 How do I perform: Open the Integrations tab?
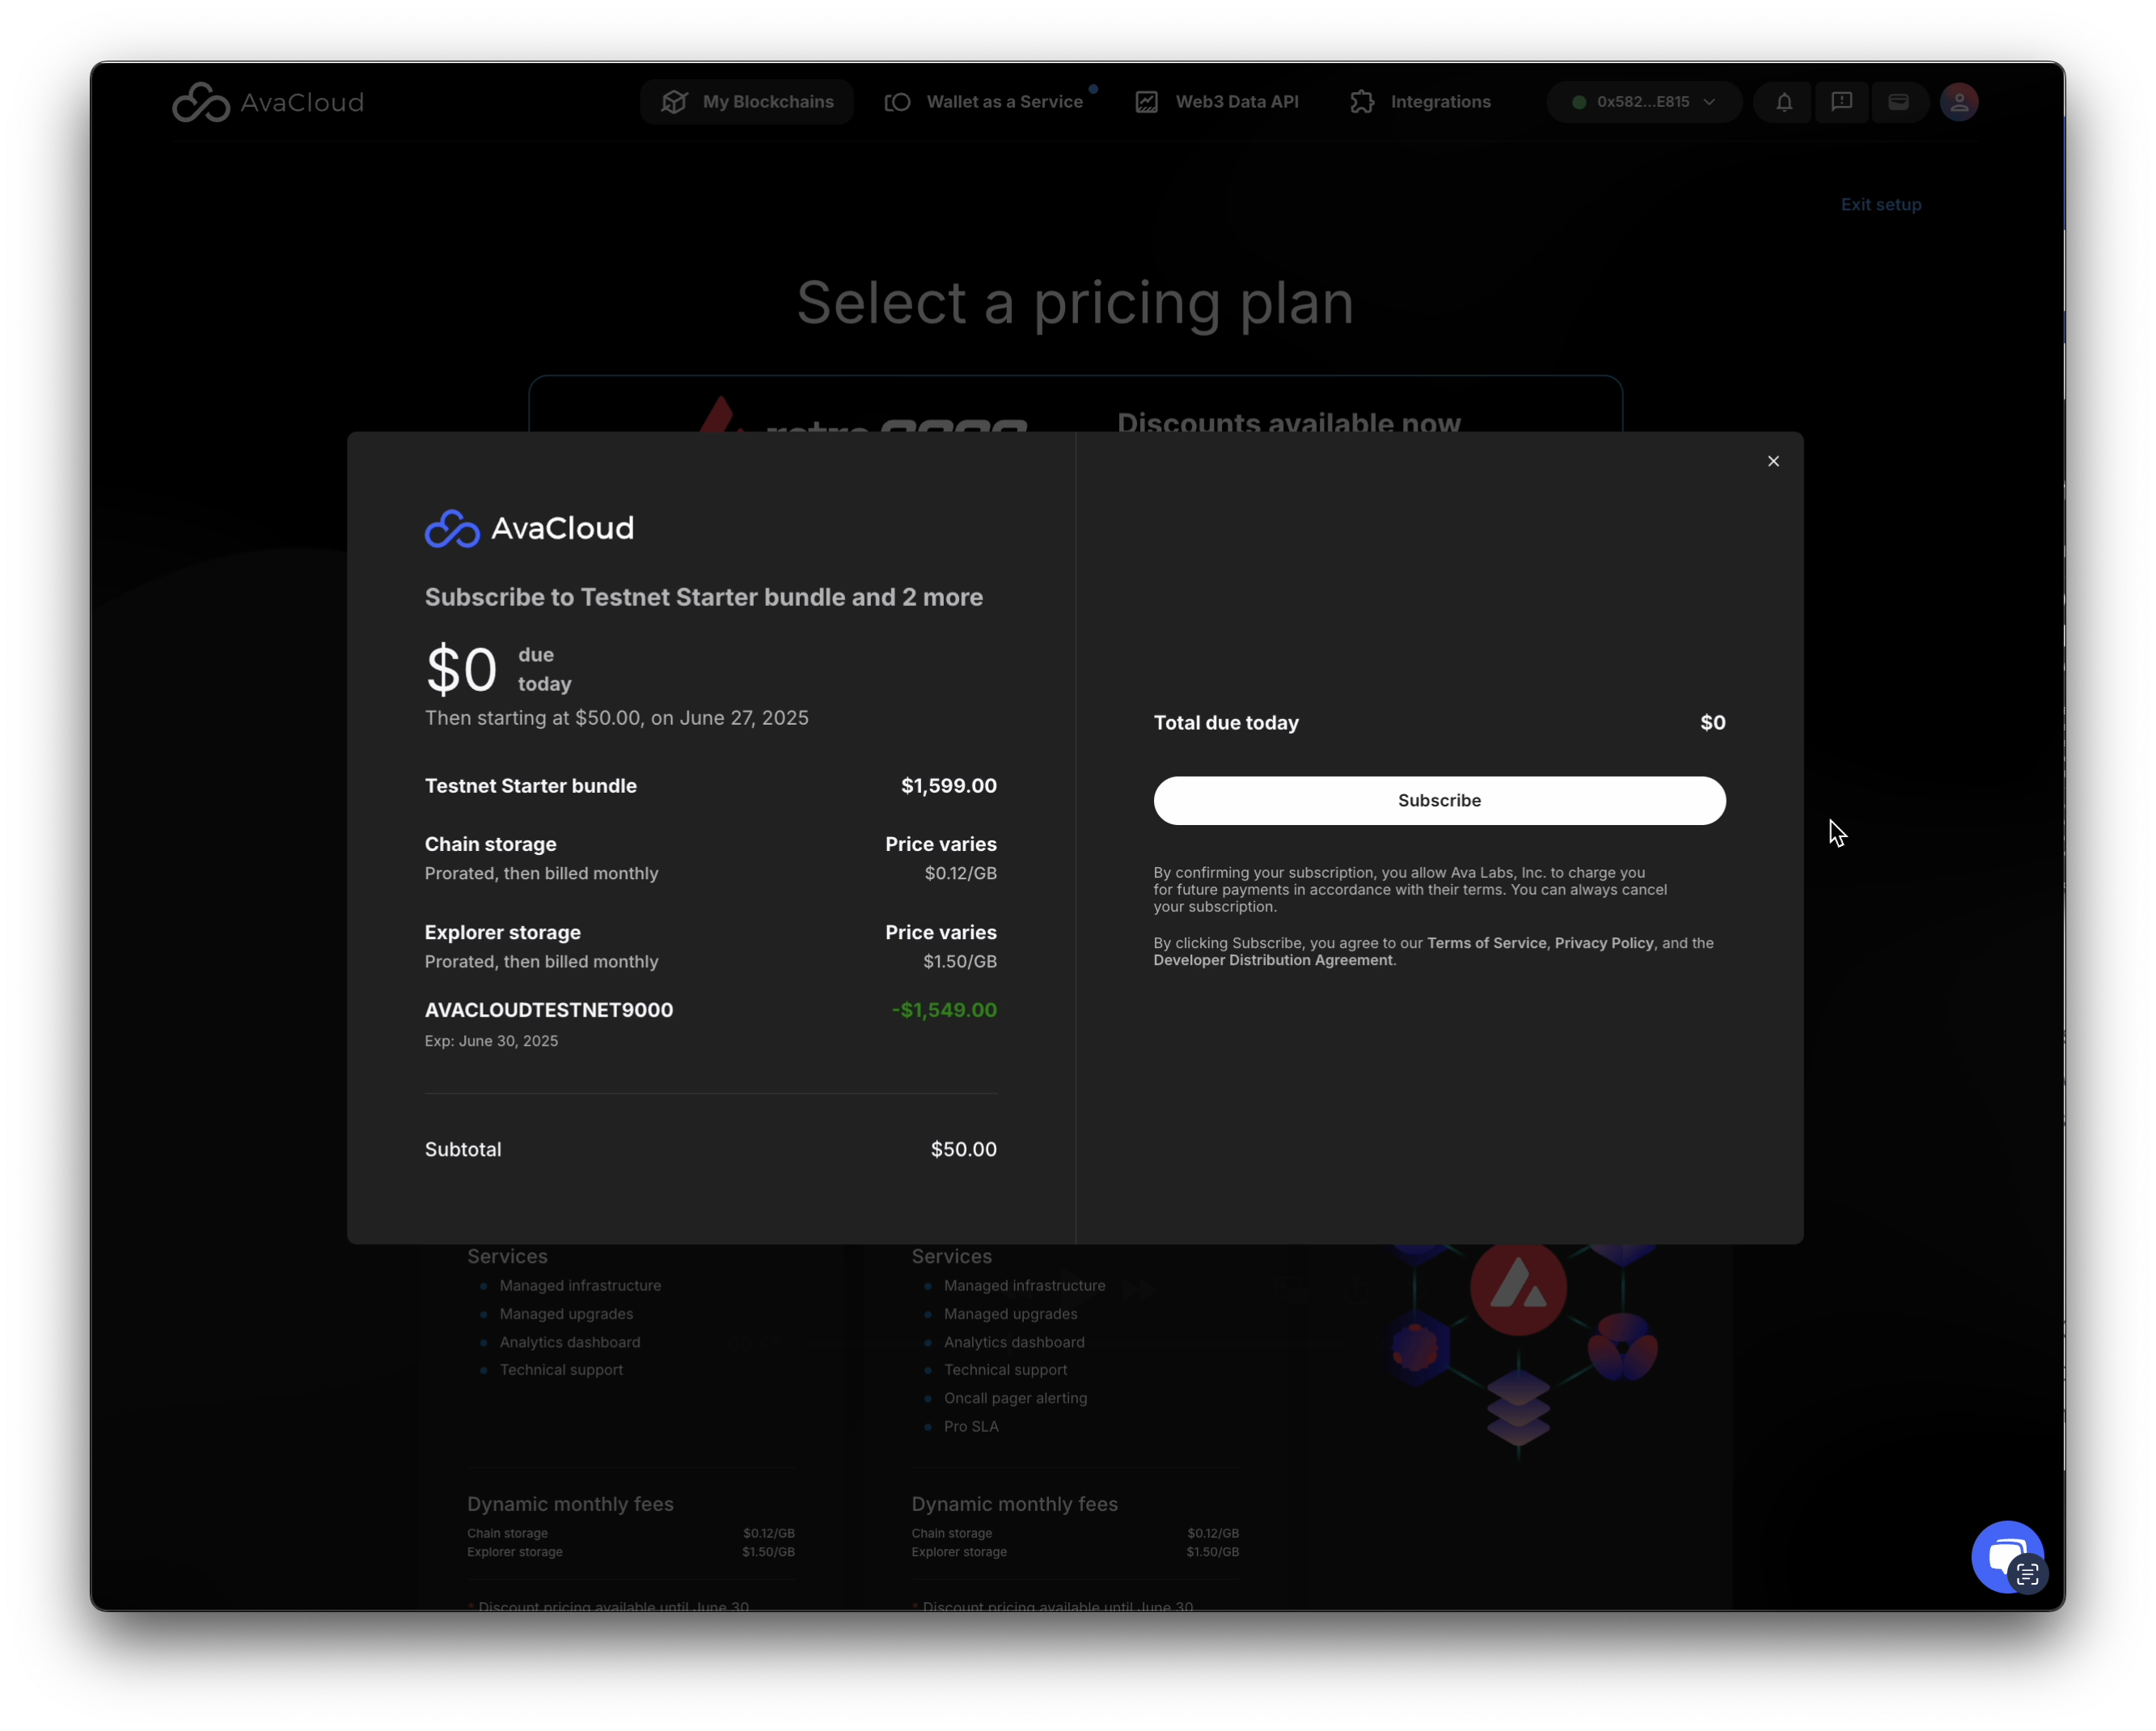(1440, 102)
